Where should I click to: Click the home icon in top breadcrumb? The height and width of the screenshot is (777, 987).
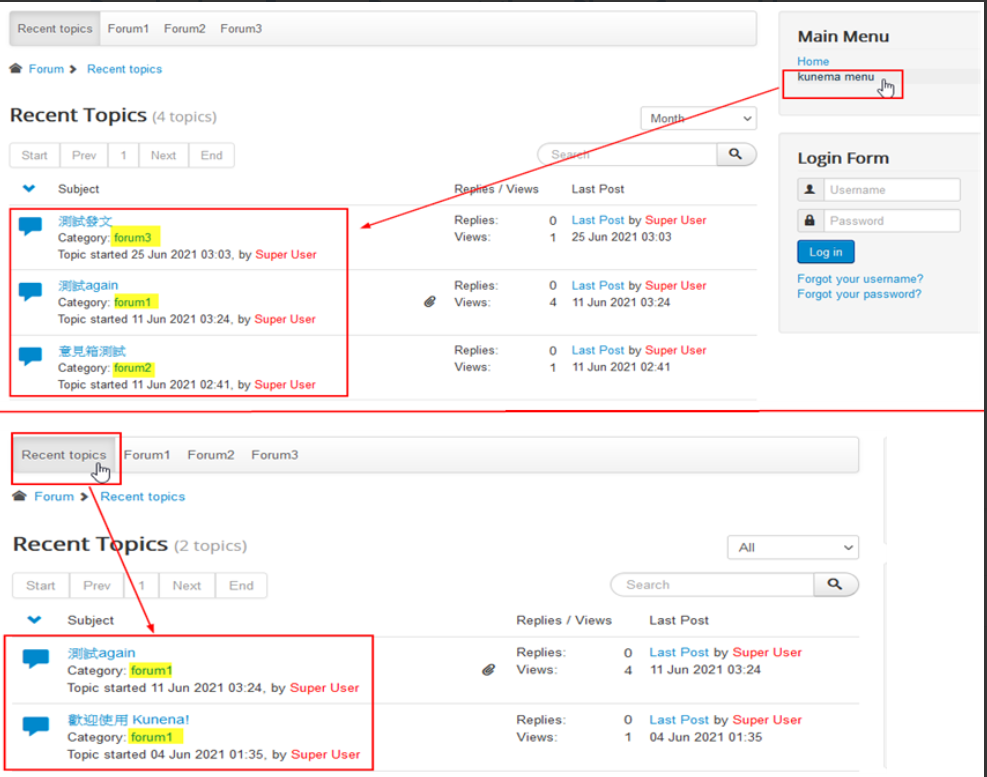pos(16,69)
